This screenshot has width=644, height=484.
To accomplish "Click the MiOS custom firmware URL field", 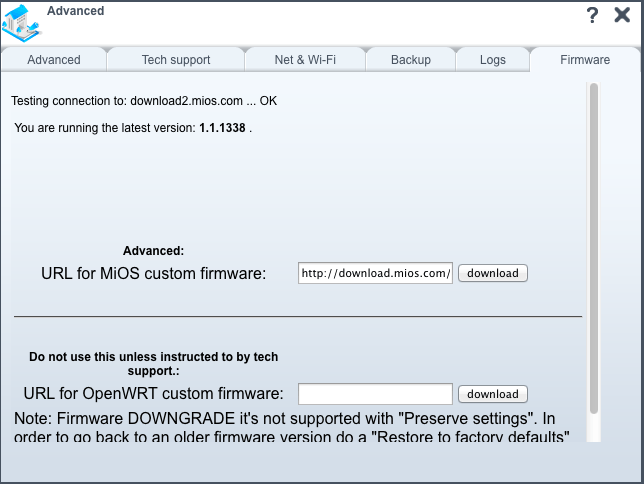I will [x=375, y=273].
